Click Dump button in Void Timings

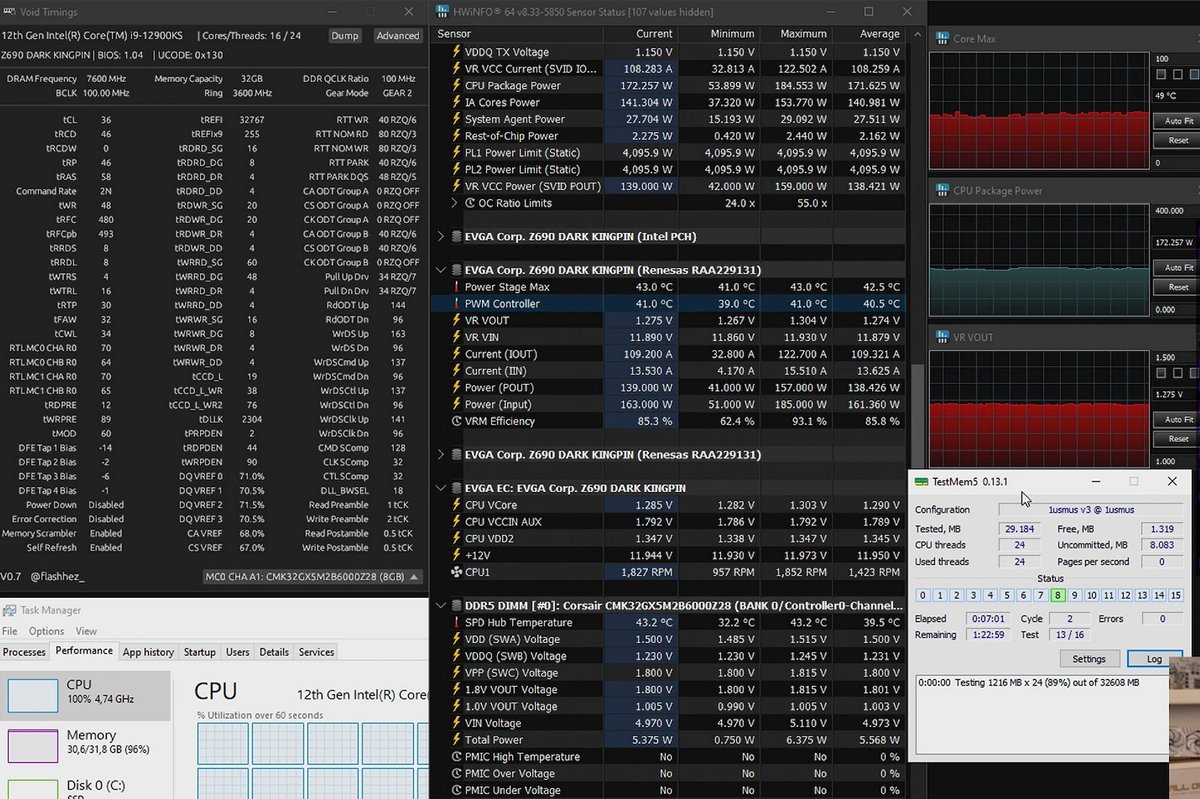(345, 35)
